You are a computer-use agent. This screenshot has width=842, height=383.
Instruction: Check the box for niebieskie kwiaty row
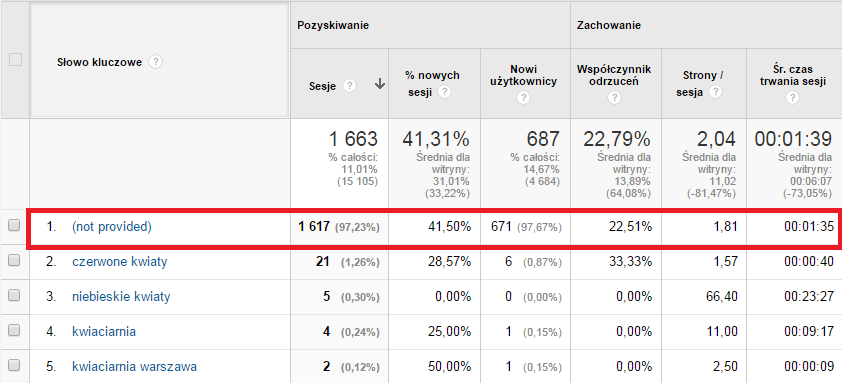pyautogui.click(x=14, y=296)
